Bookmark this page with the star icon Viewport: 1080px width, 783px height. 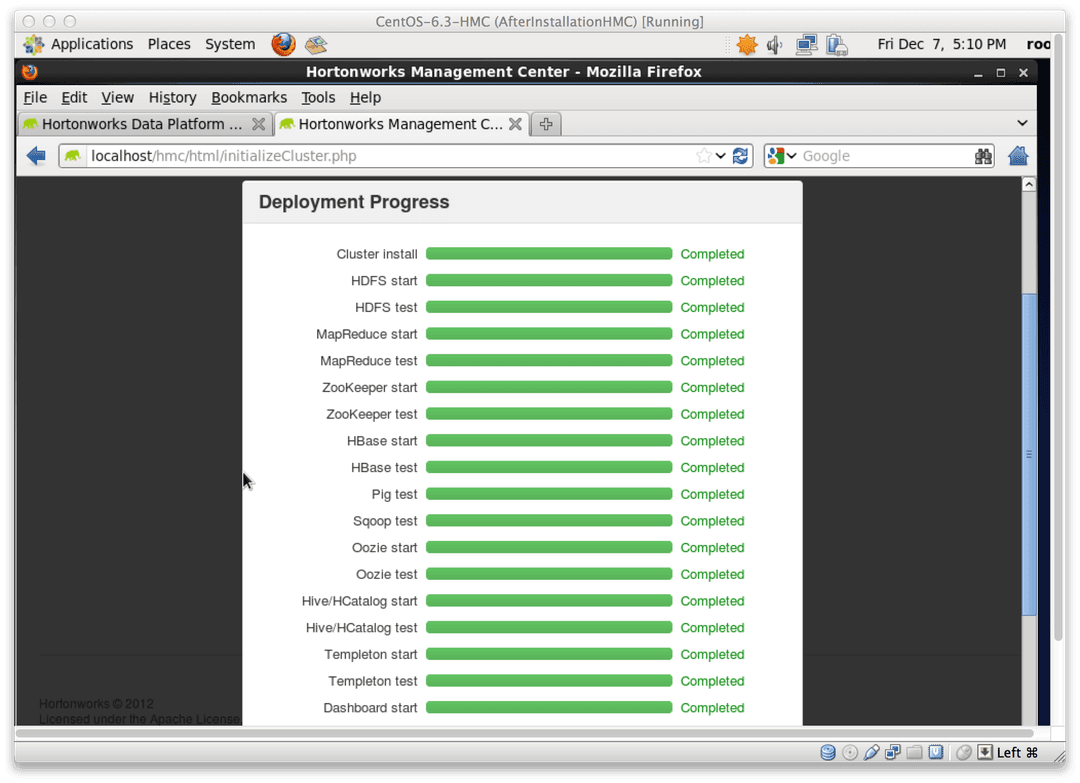[x=704, y=156]
